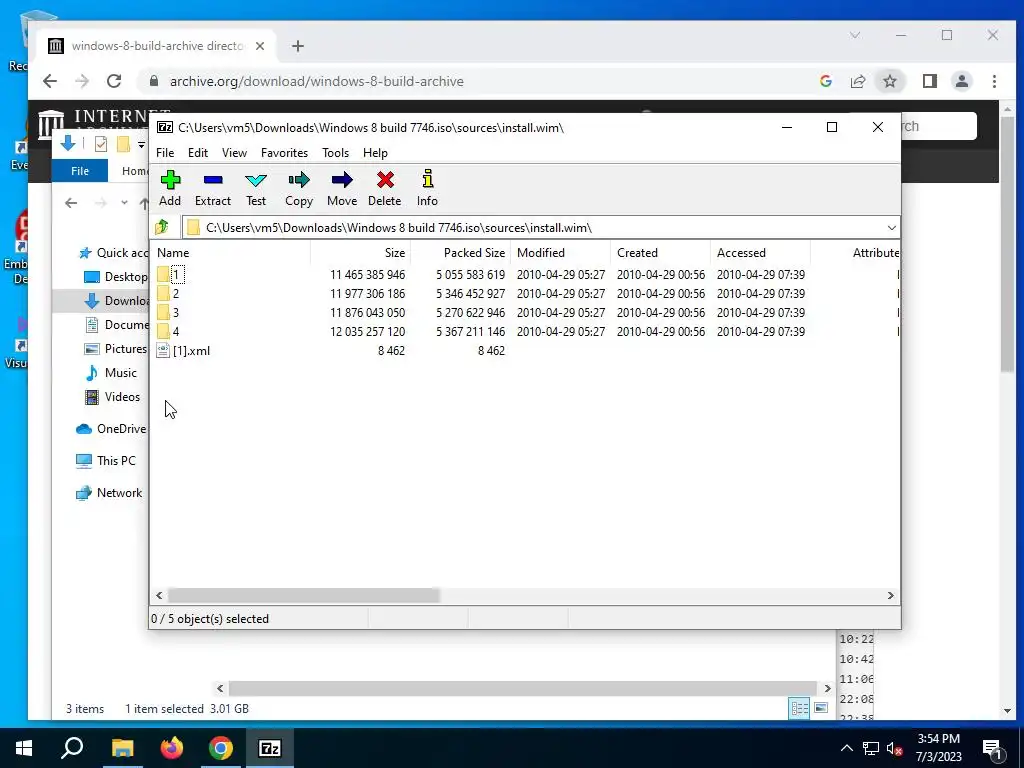Click packed size 5 367 211 146

(x=470, y=332)
